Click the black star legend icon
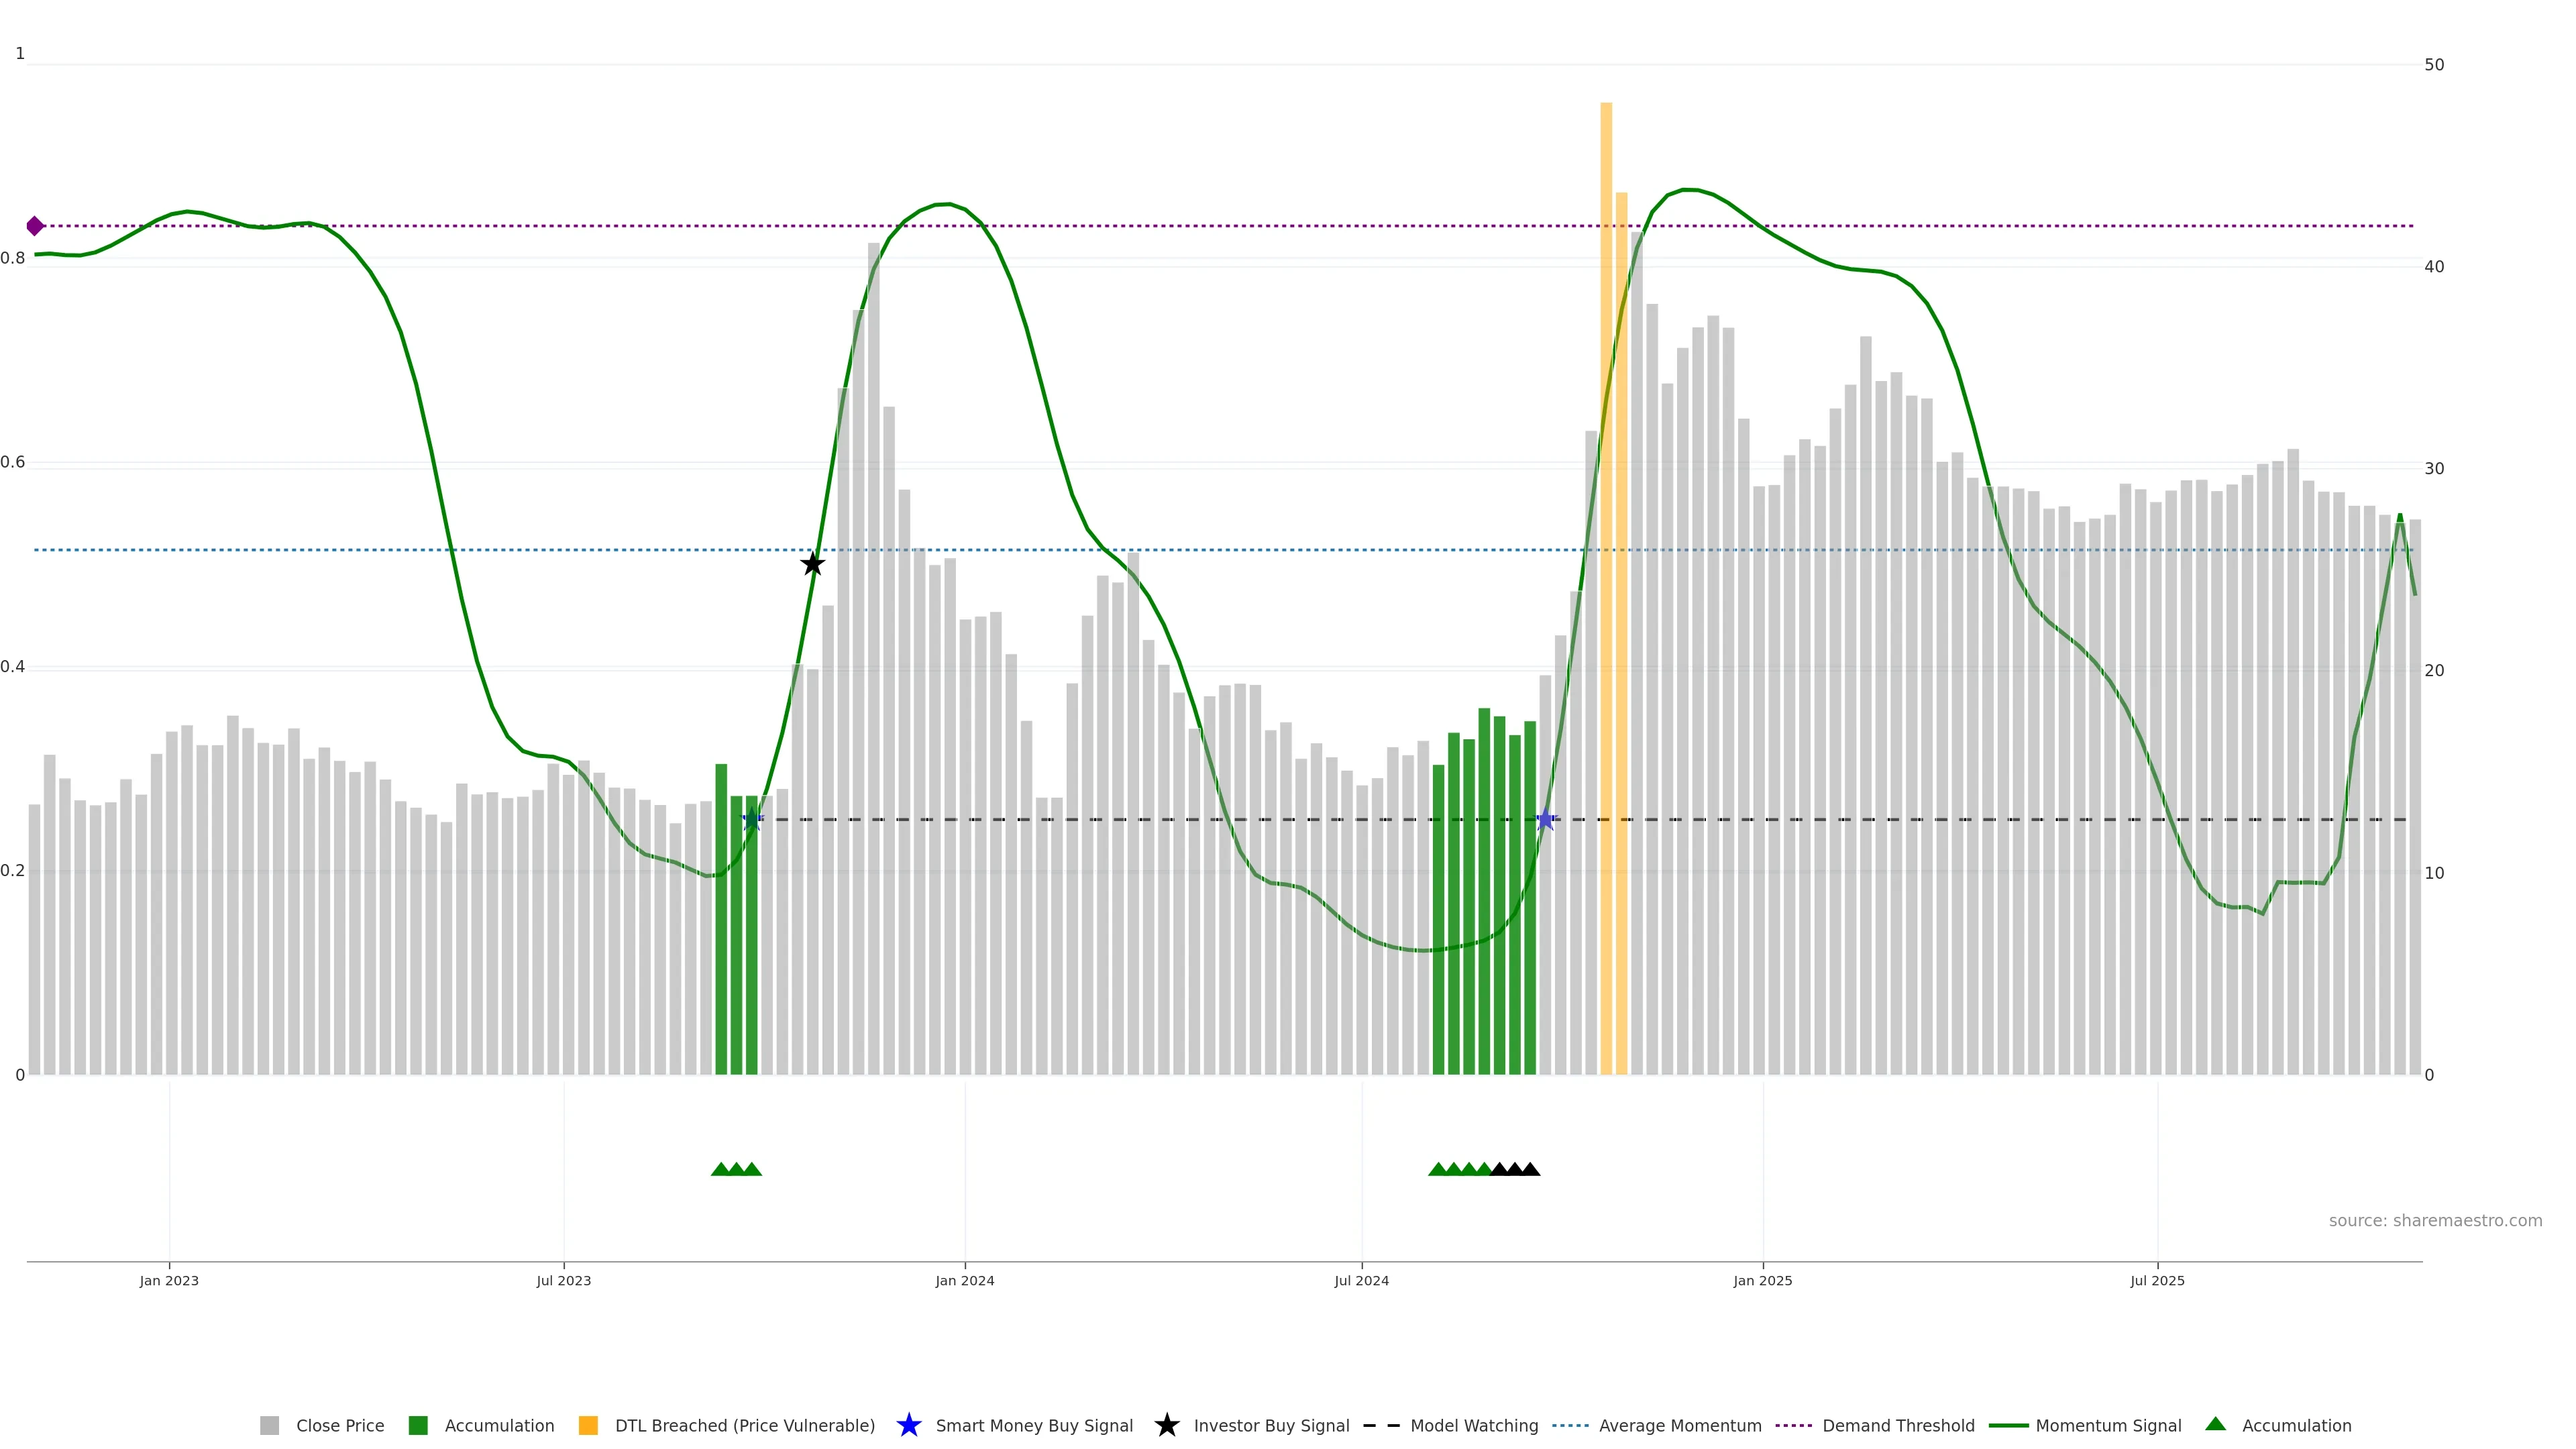Image resolution: width=2576 pixels, height=1449 pixels. click(x=1166, y=1425)
